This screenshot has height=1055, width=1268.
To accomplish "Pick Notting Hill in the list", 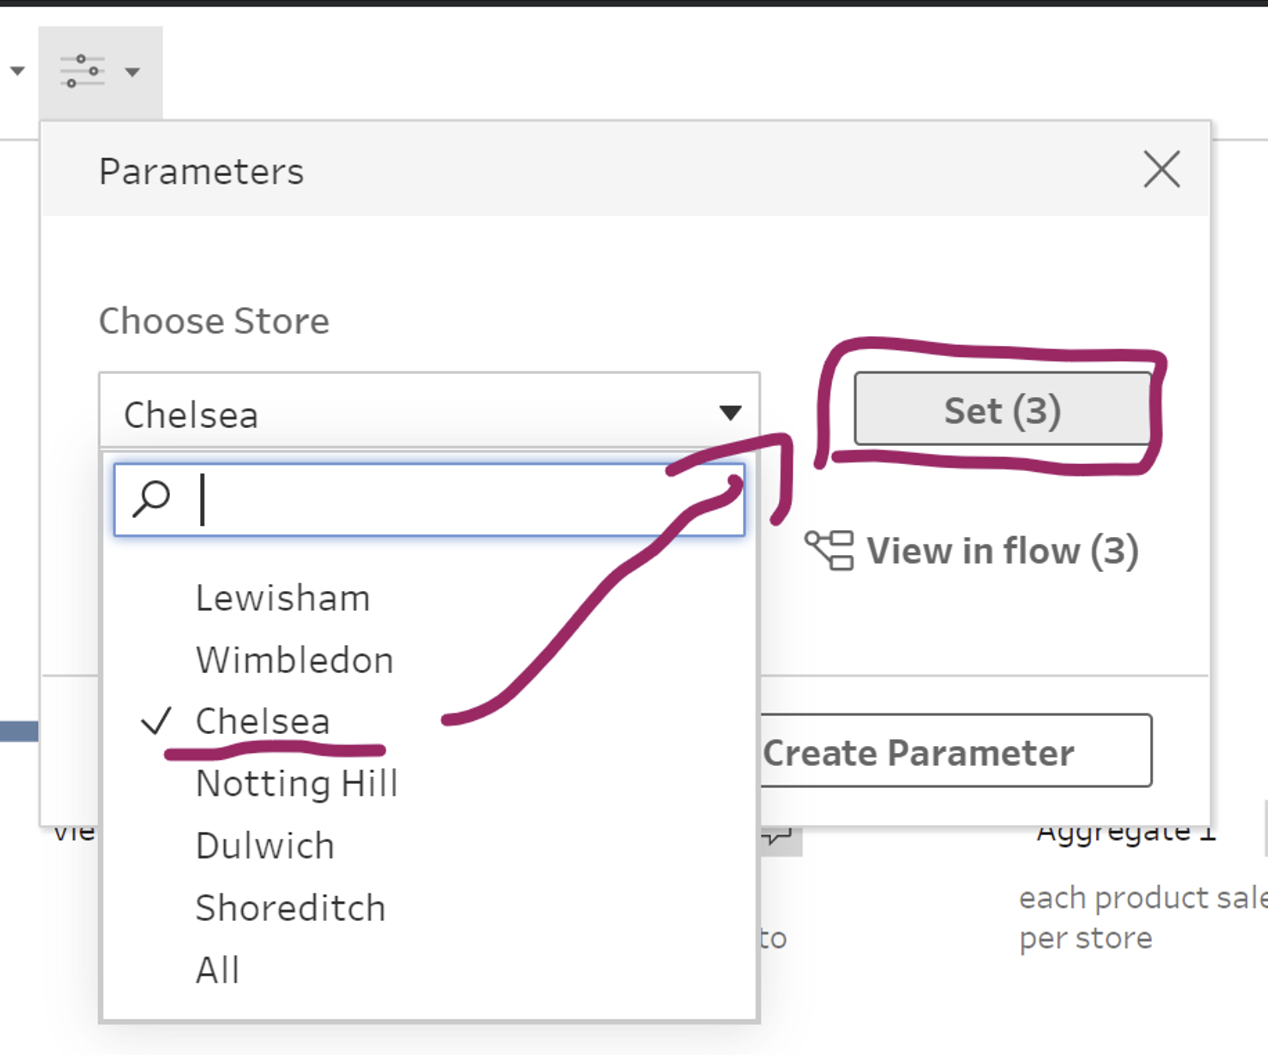I will tap(297, 783).
